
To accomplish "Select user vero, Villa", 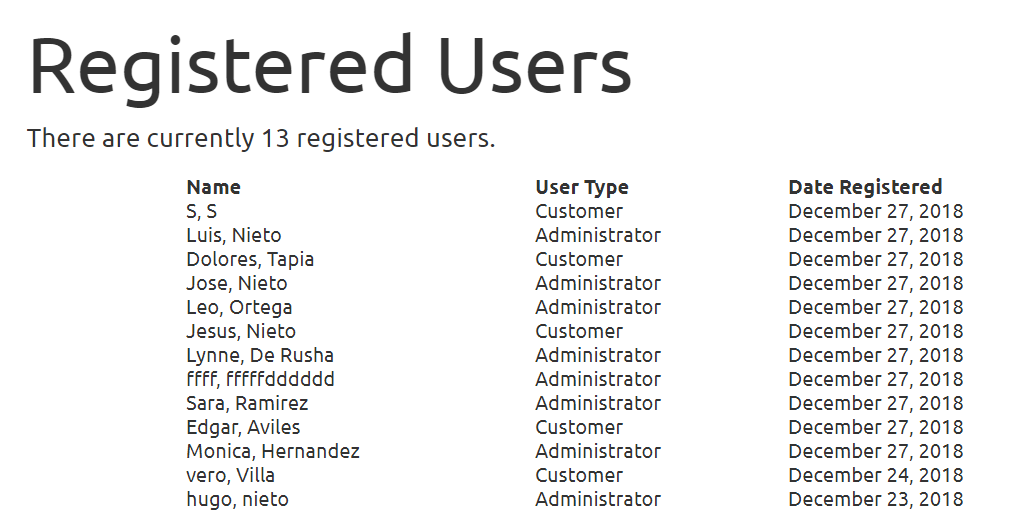I will (x=231, y=475).
